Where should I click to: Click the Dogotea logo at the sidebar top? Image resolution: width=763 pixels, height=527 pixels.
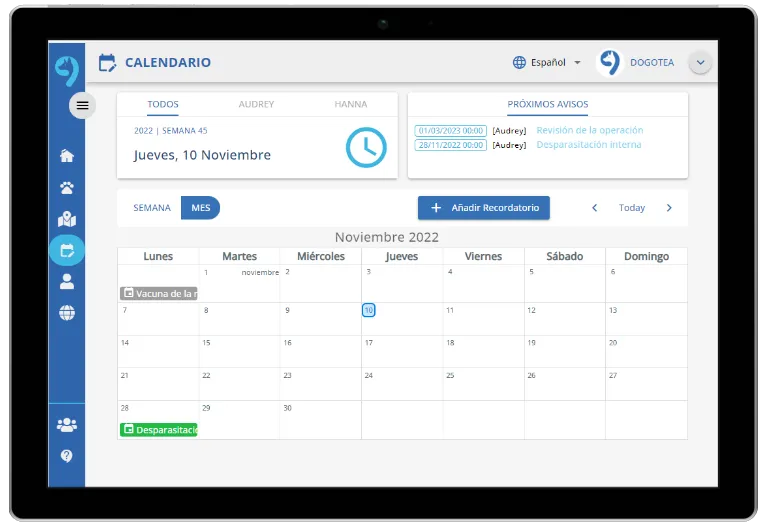pyautogui.click(x=67, y=71)
